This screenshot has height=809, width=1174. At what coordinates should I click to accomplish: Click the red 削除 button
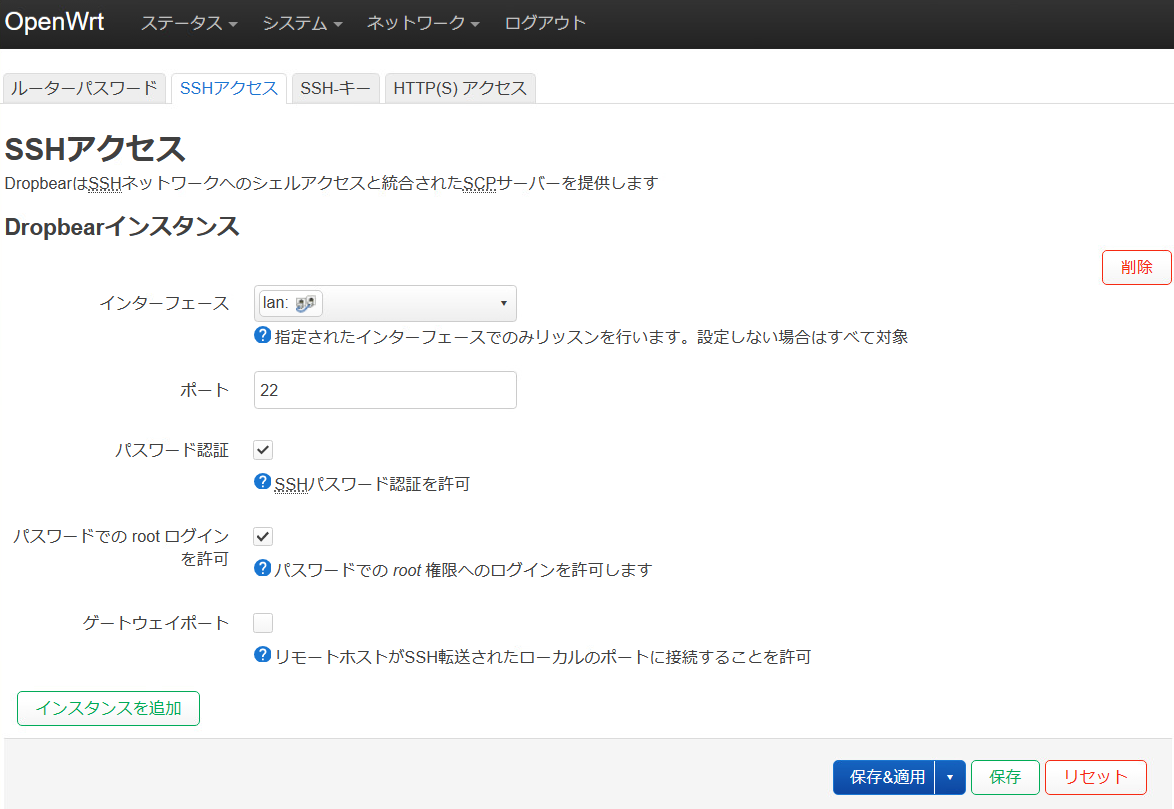(1136, 267)
